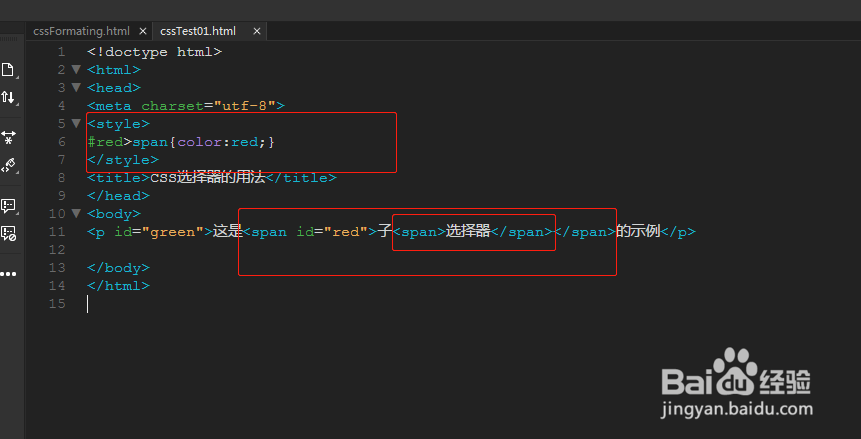The height and width of the screenshot is (439, 861).
Task: Click the 选择器 text inside inner span
Action: point(467,231)
